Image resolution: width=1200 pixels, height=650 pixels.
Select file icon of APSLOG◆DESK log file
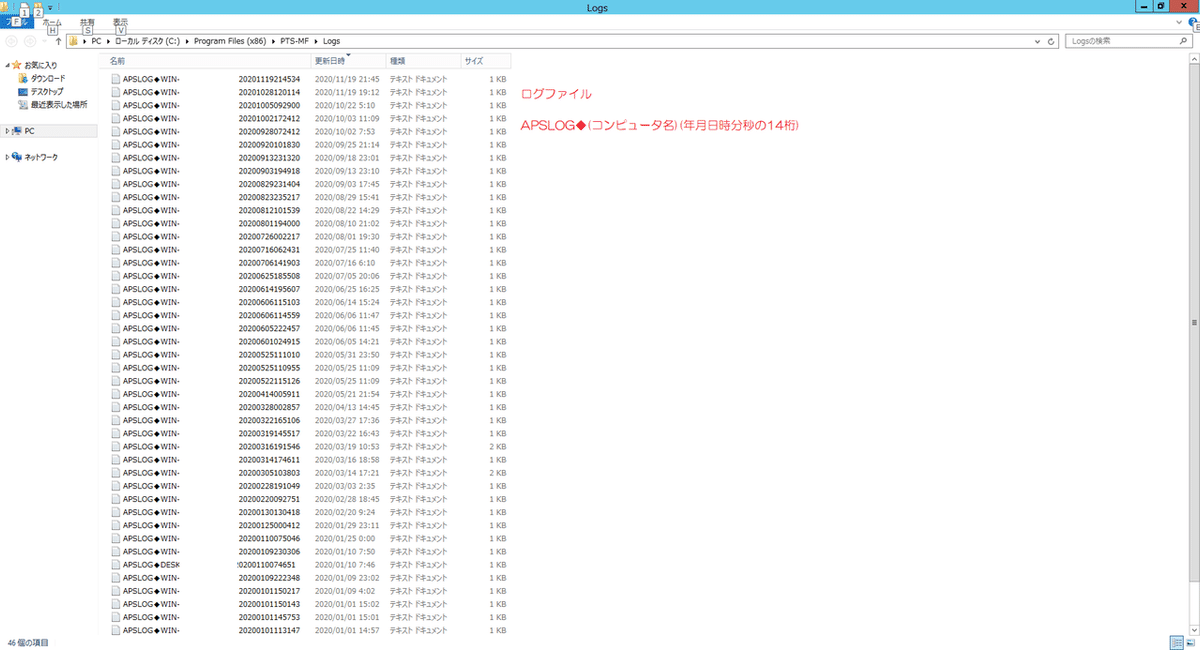click(x=116, y=564)
